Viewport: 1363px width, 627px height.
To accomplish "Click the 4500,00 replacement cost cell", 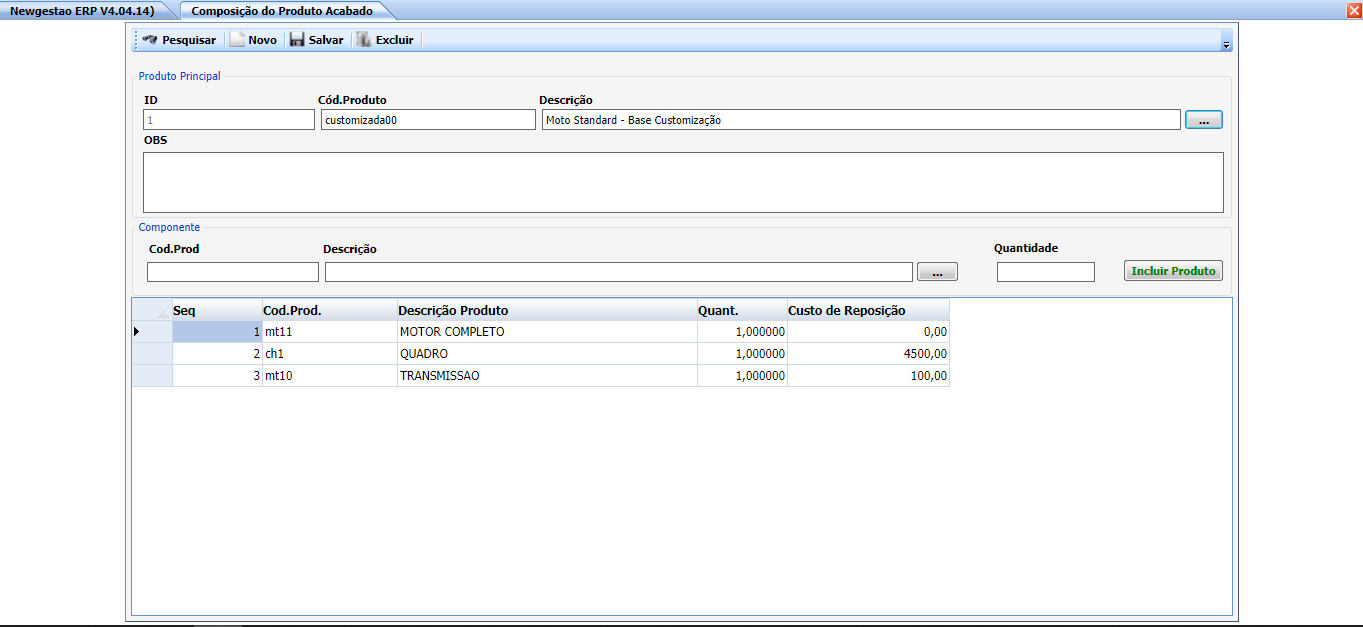I will pyautogui.click(x=868, y=353).
